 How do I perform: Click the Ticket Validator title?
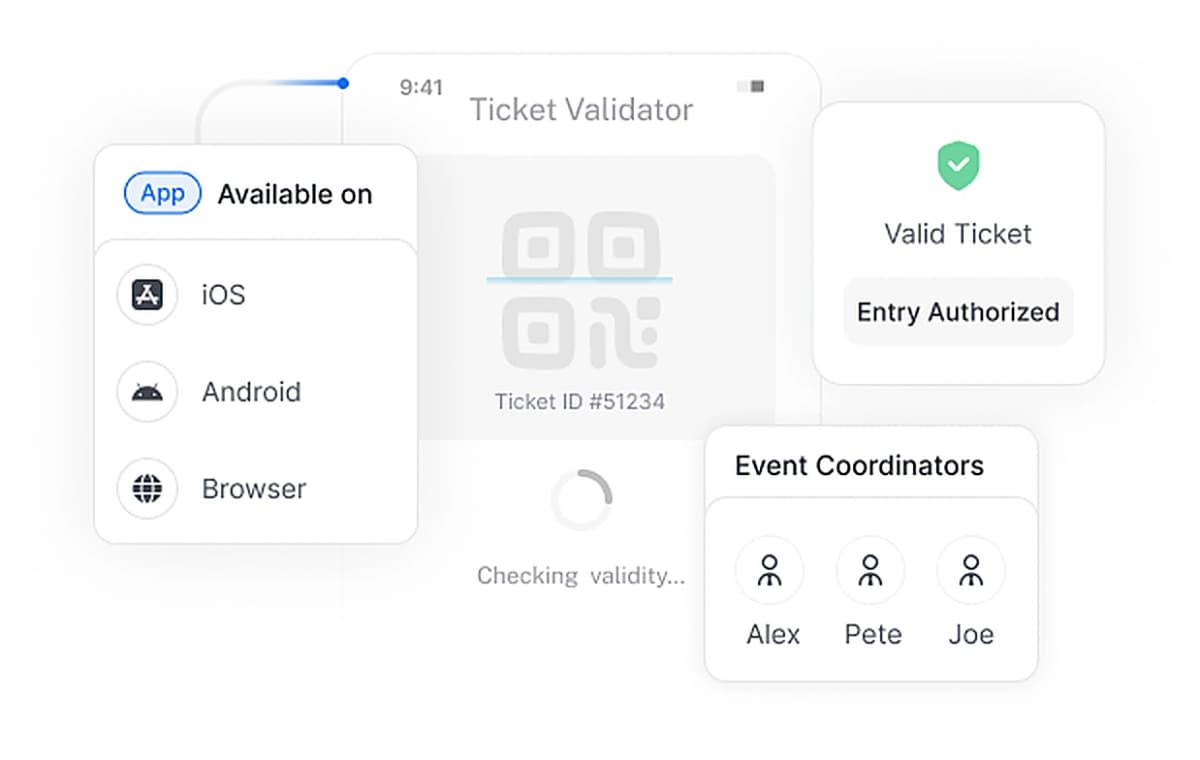(x=581, y=110)
